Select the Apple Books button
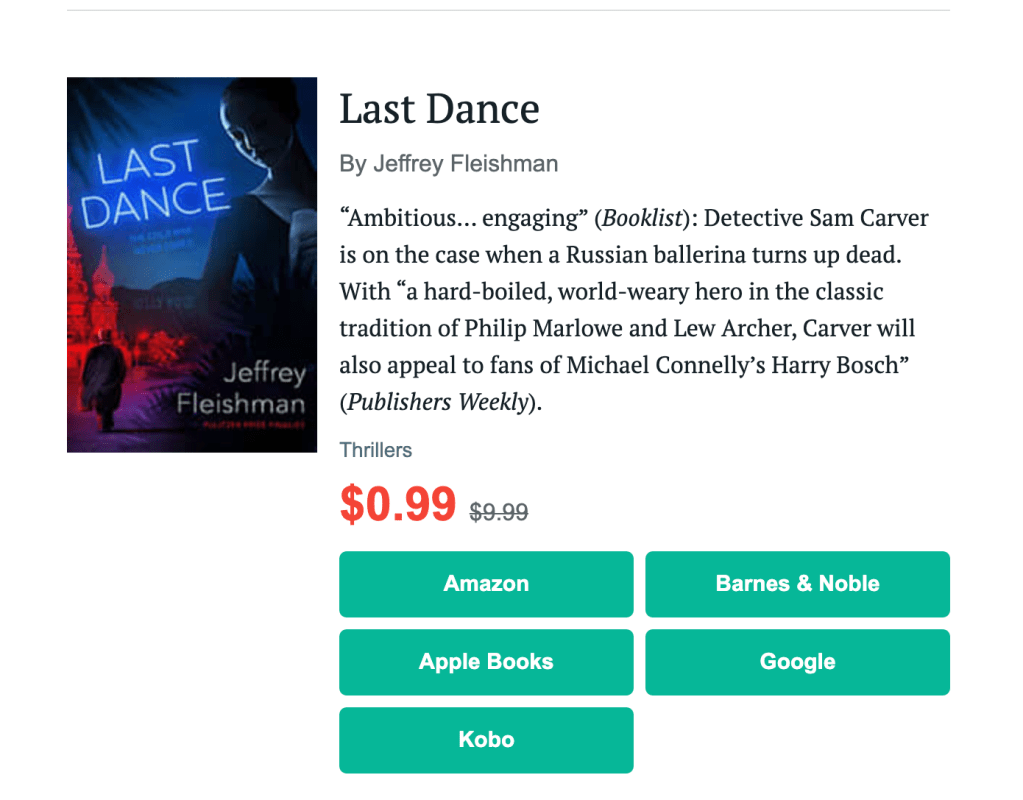The width and height of the screenshot is (1023, 800). click(486, 662)
